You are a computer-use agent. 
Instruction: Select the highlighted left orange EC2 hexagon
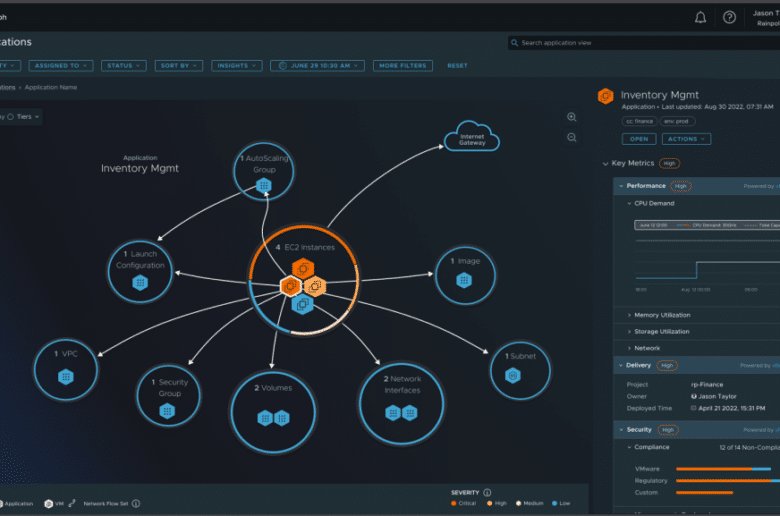[291, 286]
